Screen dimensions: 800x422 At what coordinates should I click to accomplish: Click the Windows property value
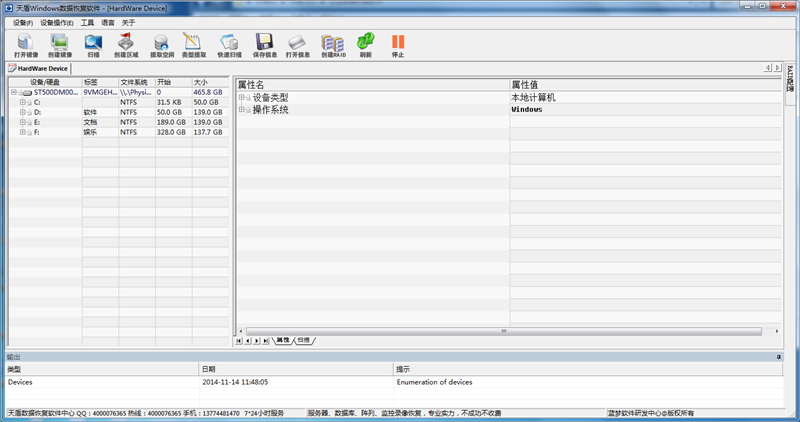(x=527, y=109)
